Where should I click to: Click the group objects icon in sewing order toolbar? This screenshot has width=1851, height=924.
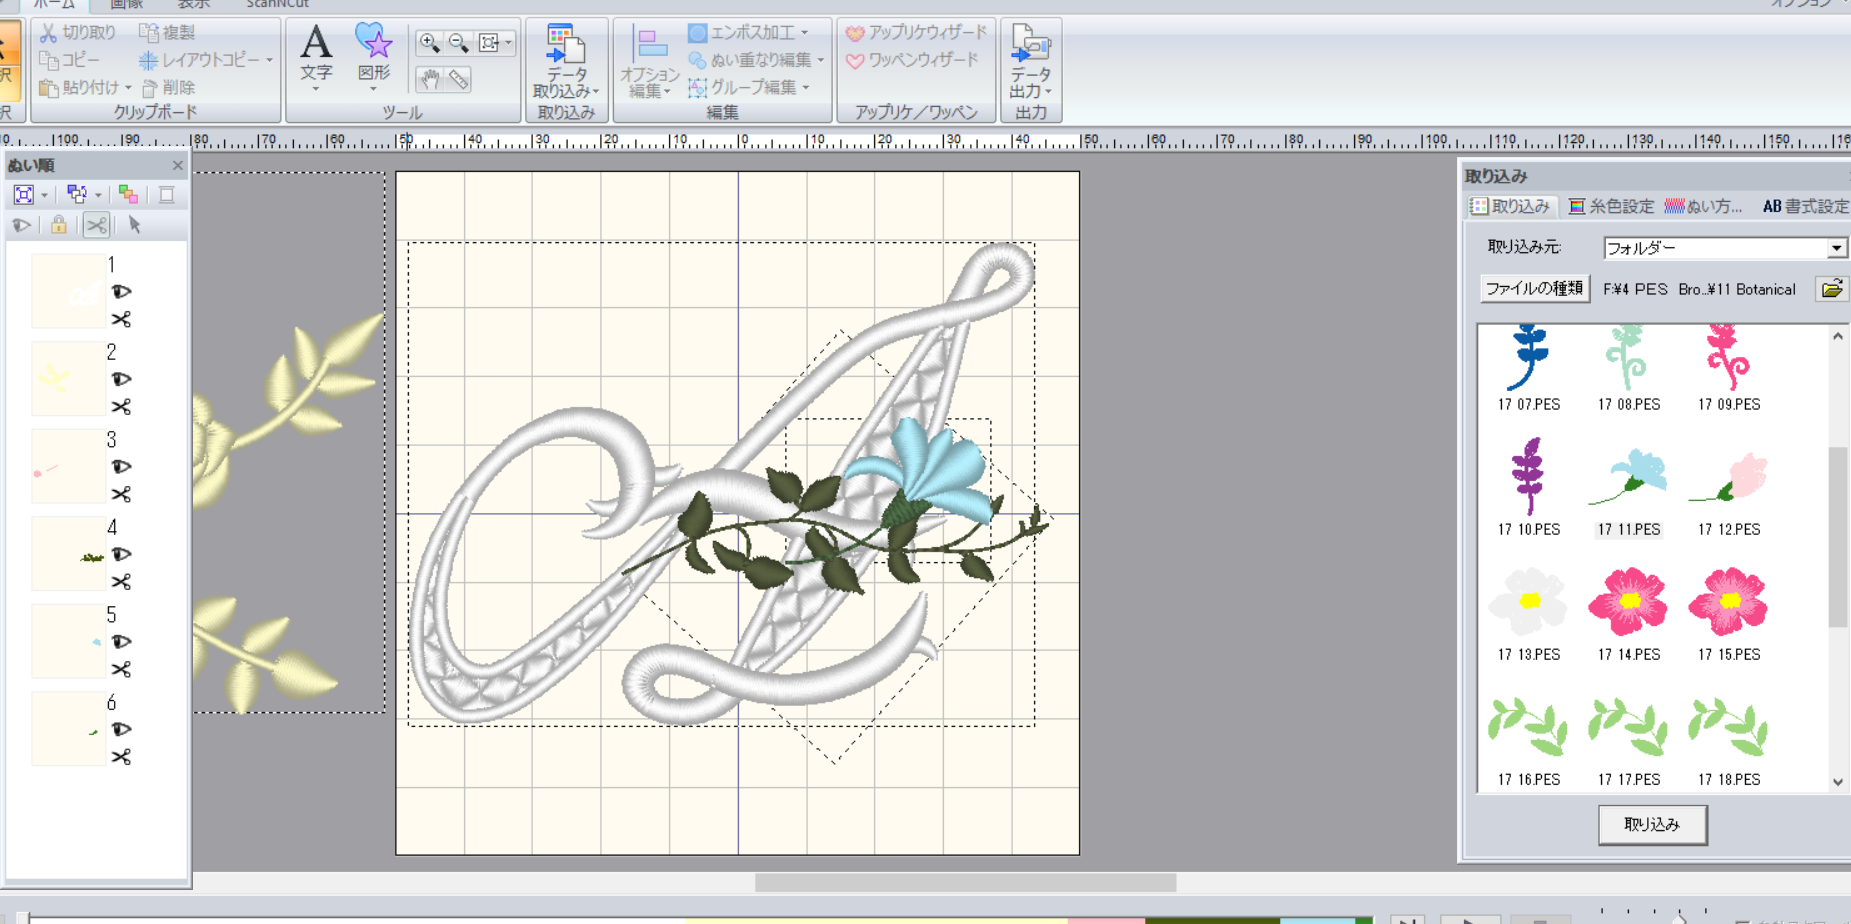point(77,195)
